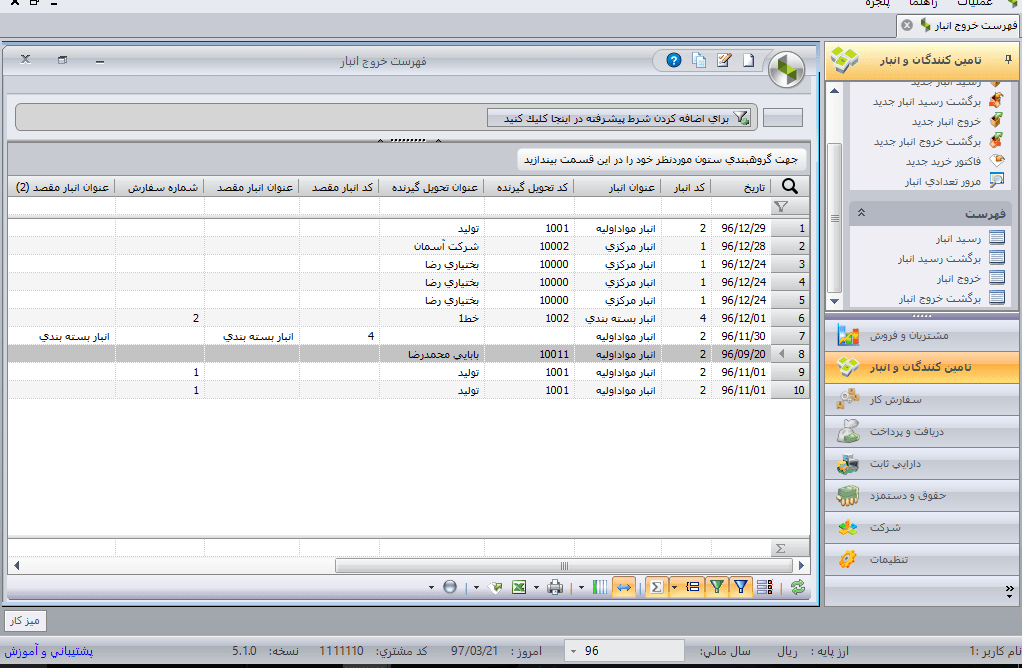1022x668 pixels.
Task: Click the filter row funnel icon
Action: (x=781, y=207)
